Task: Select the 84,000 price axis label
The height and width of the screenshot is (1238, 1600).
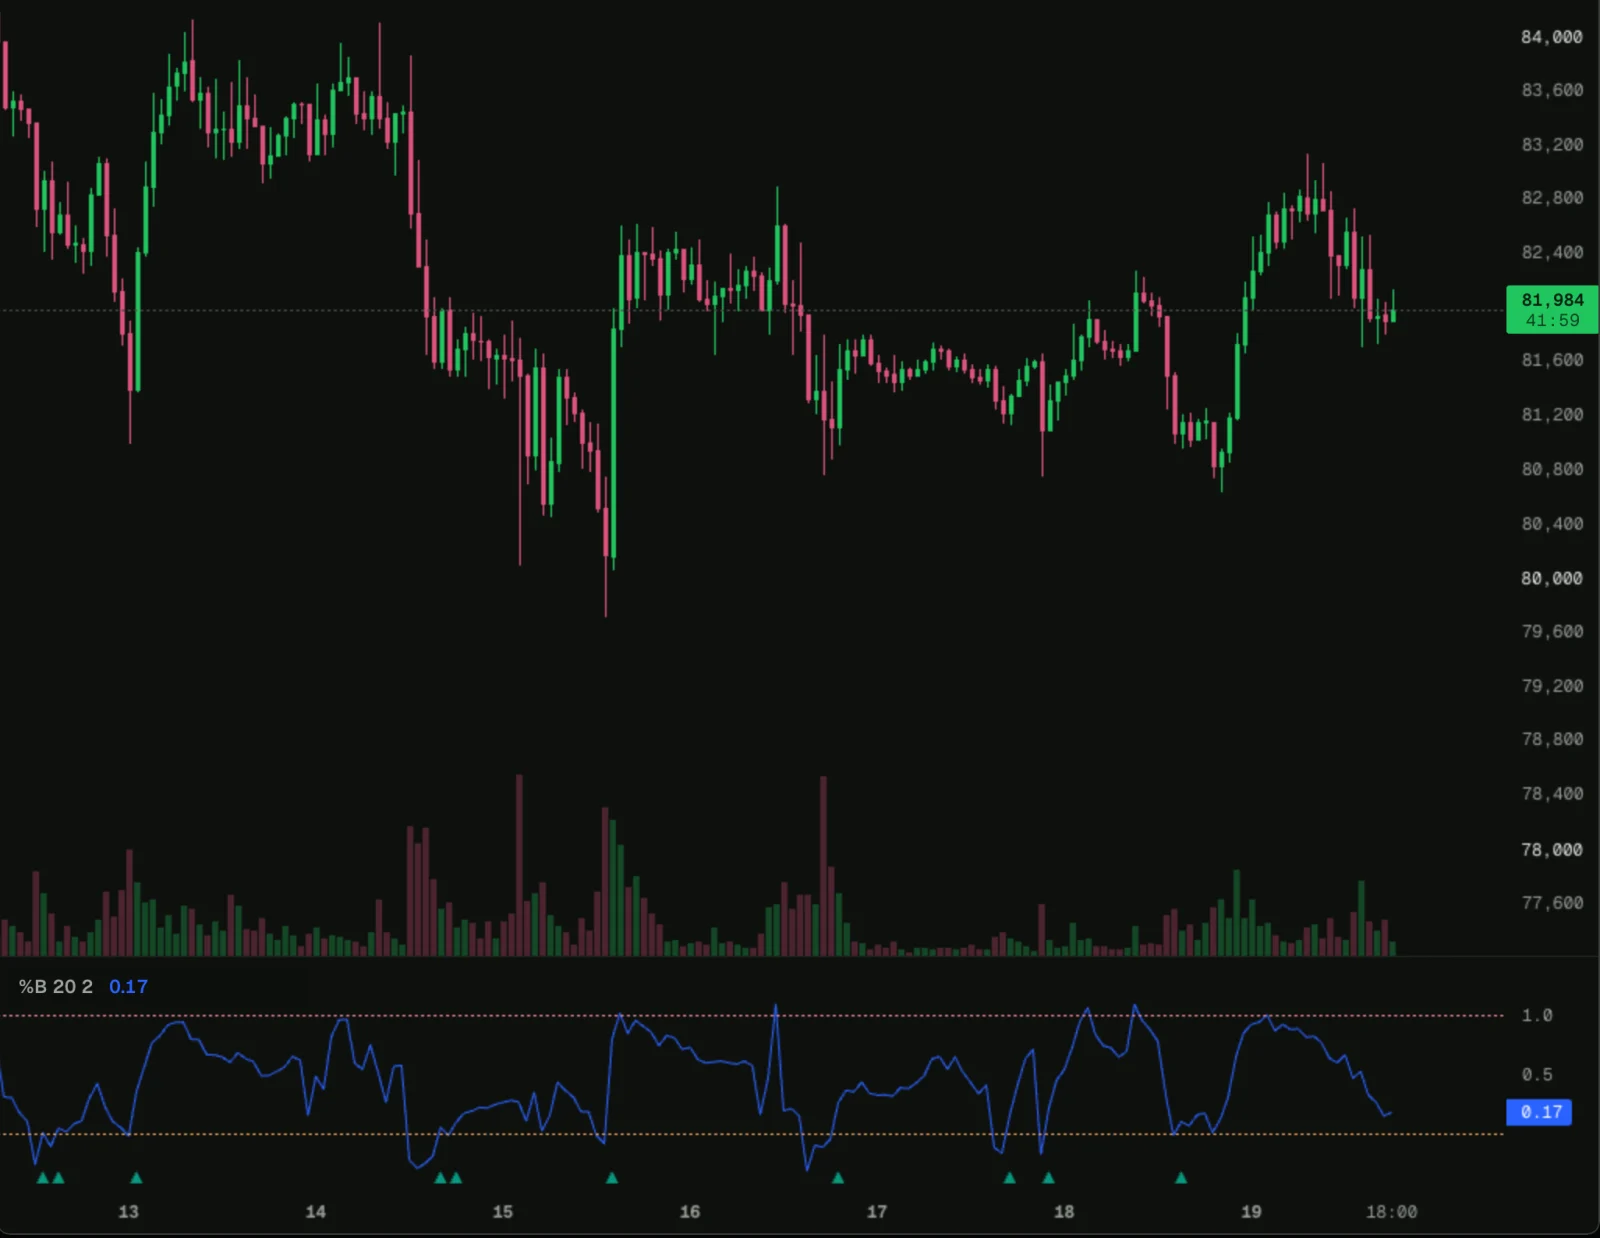Action: pyautogui.click(x=1552, y=37)
